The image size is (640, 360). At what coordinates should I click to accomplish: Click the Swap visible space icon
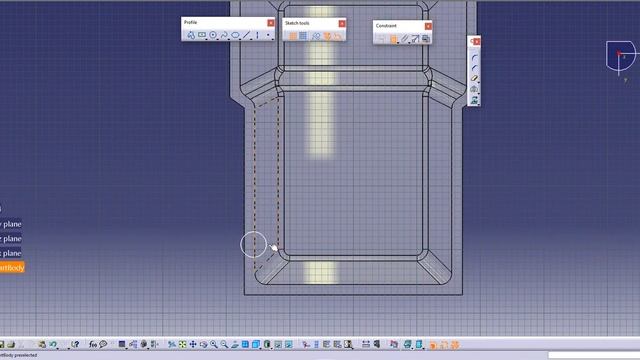point(289,344)
